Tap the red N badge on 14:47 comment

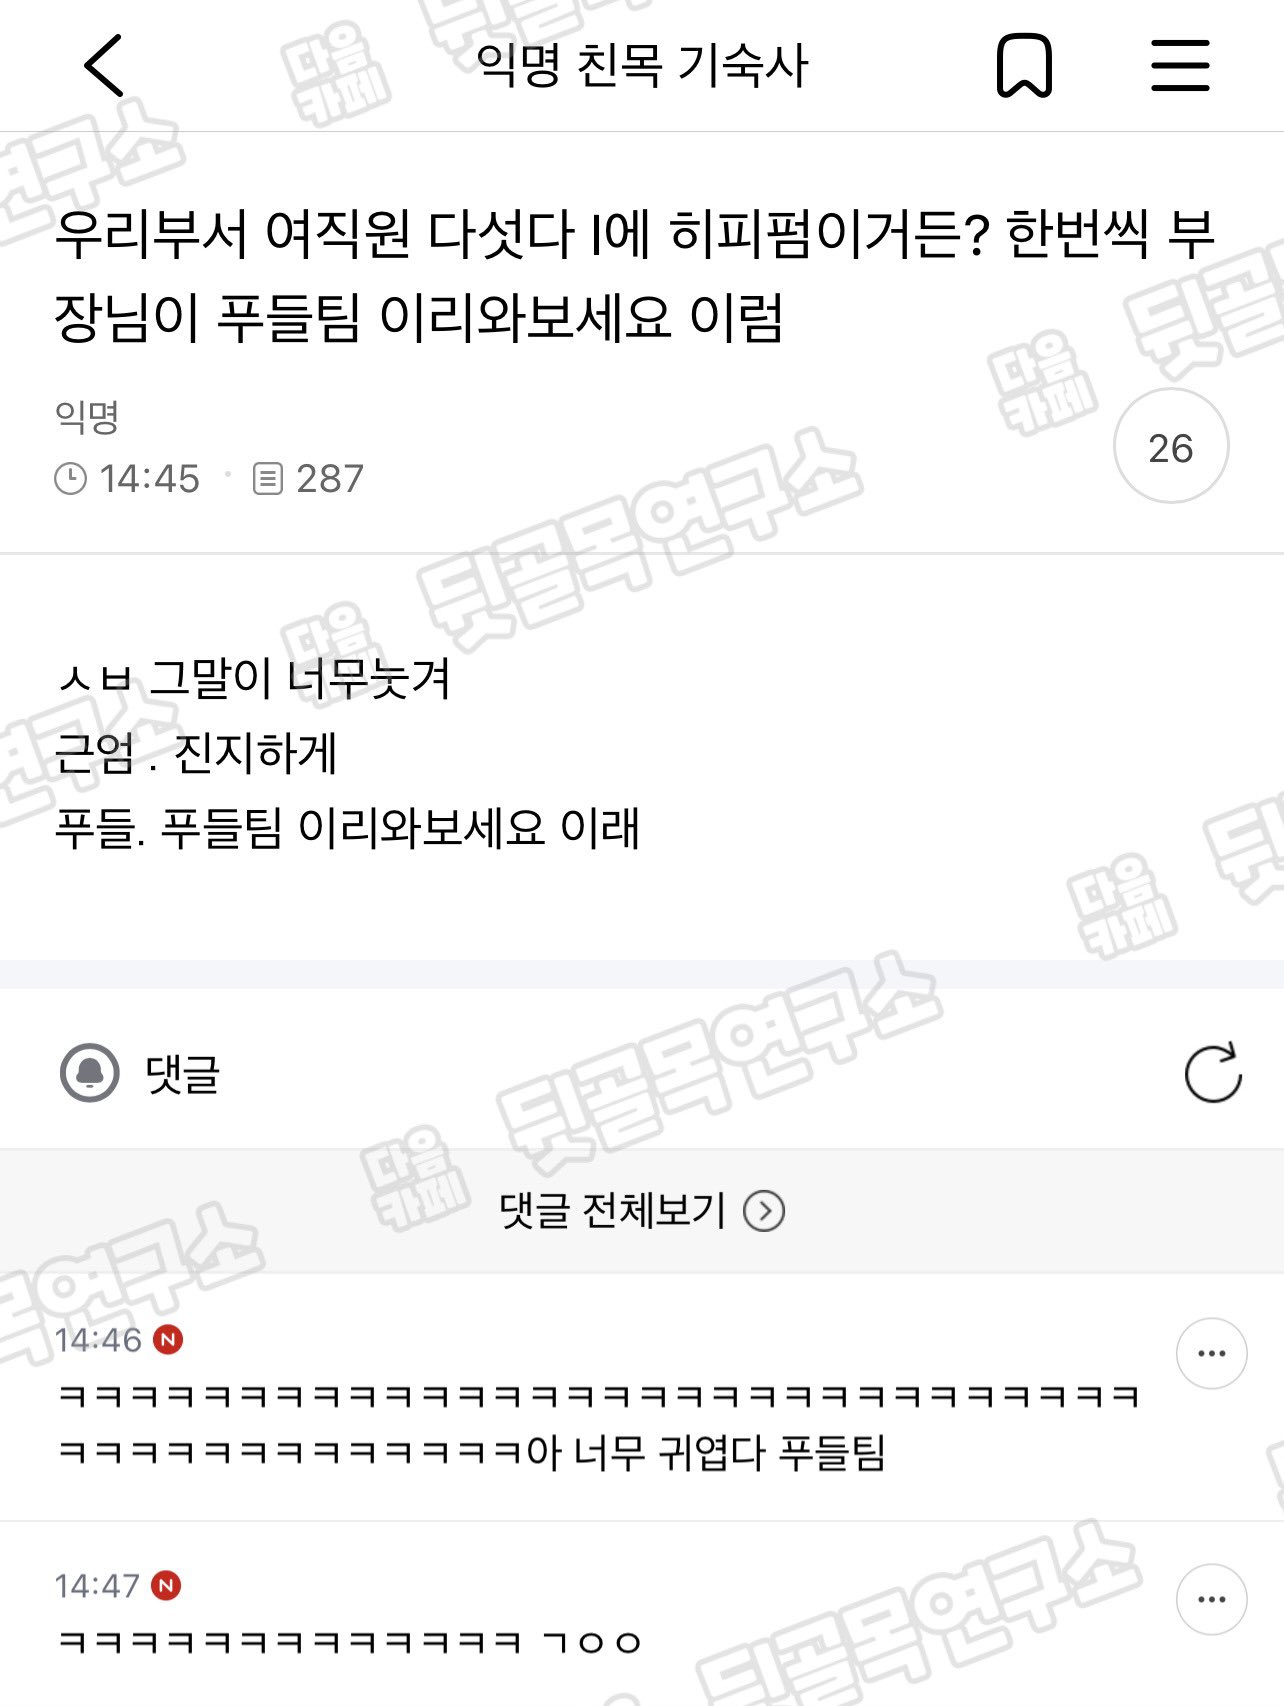(x=166, y=1585)
